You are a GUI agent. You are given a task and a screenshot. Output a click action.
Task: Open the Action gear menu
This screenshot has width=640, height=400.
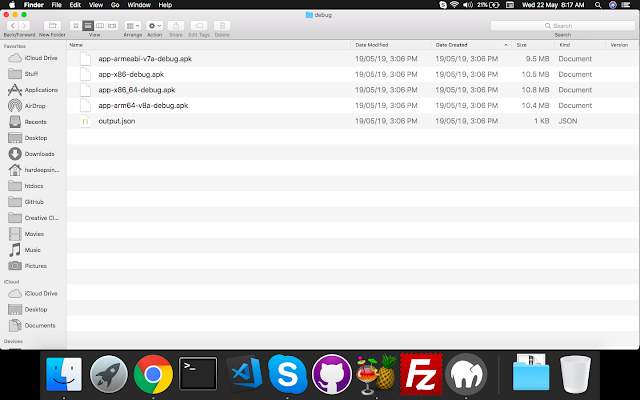click(x=154, y=26)
